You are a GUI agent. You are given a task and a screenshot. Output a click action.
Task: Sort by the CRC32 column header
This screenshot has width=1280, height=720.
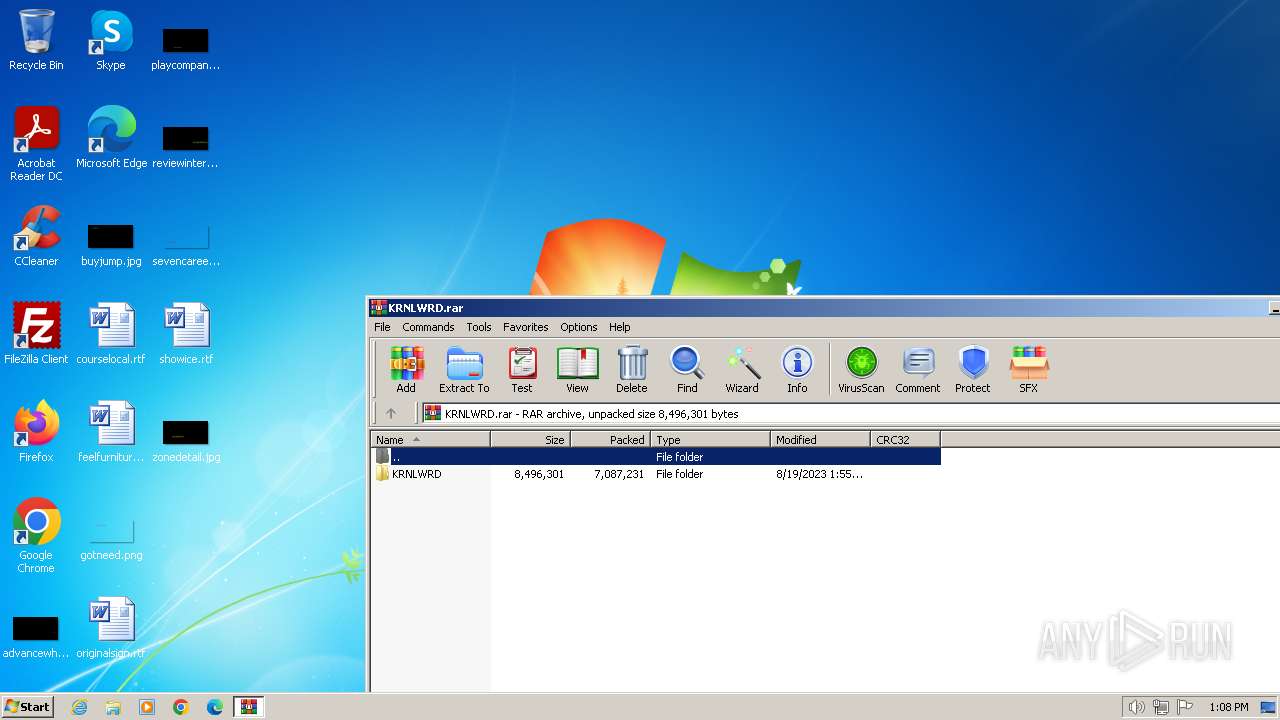point(906,439)
